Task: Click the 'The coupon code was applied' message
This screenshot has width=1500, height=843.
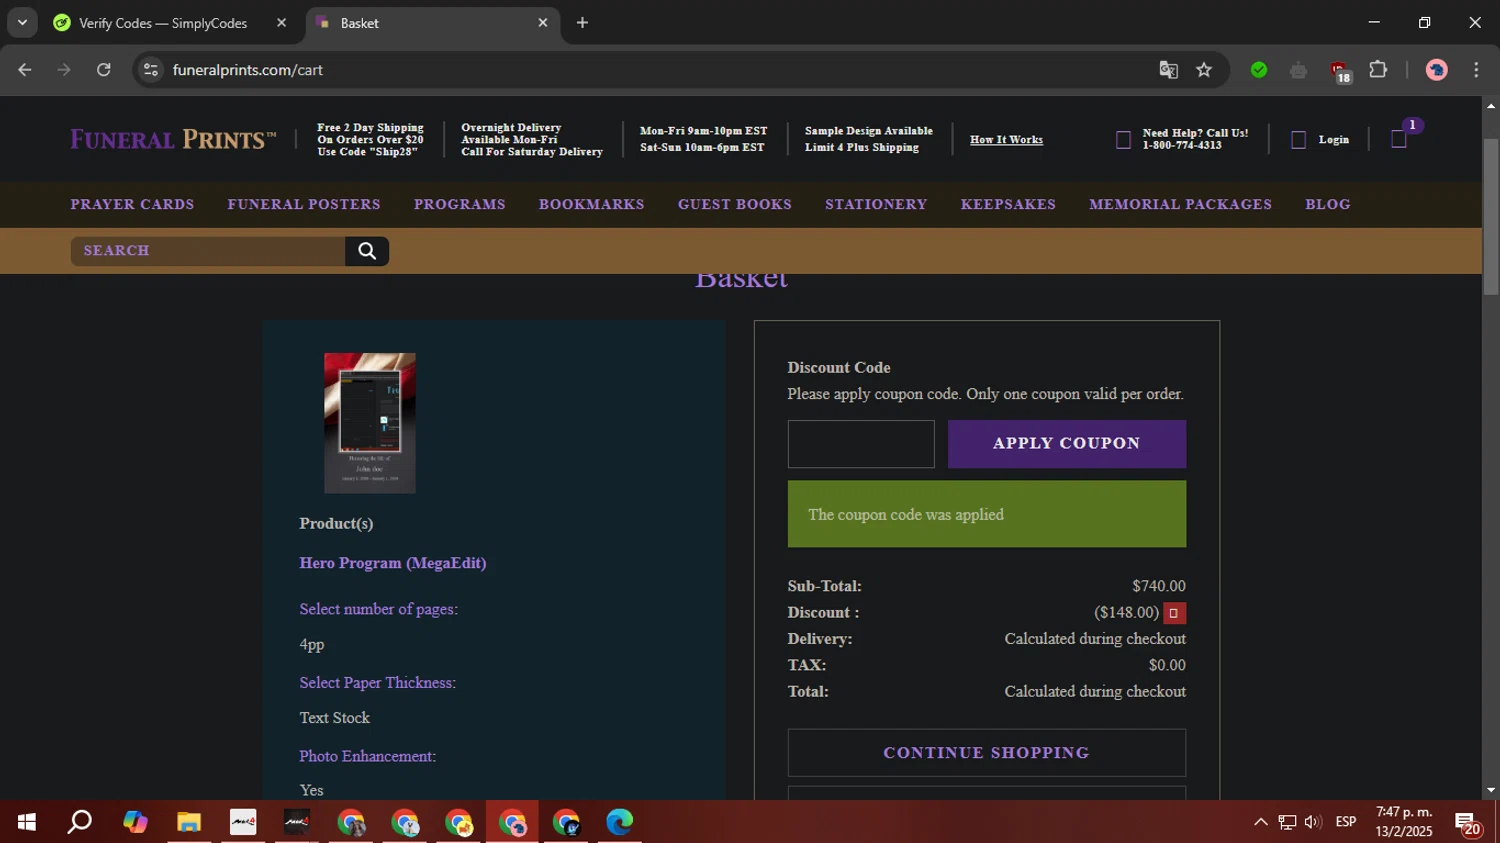Action: coord(987,514)
